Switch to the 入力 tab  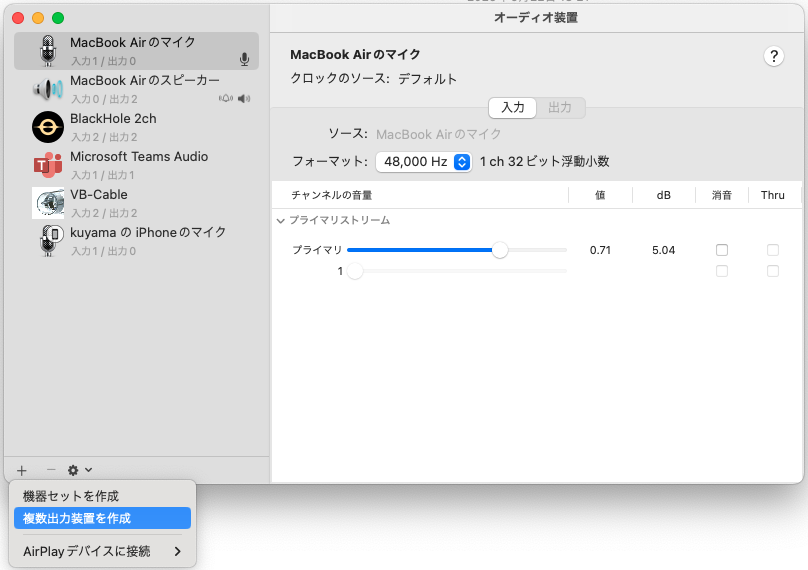coord(513,108)
